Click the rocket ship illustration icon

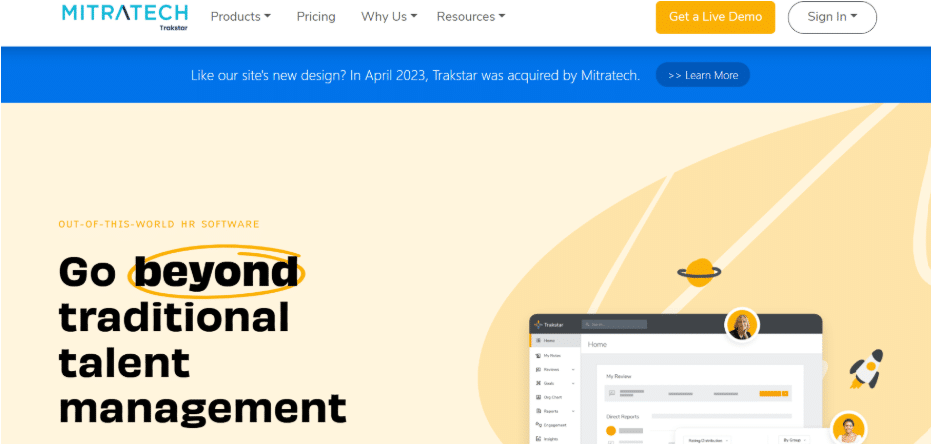tap(866, 369)
